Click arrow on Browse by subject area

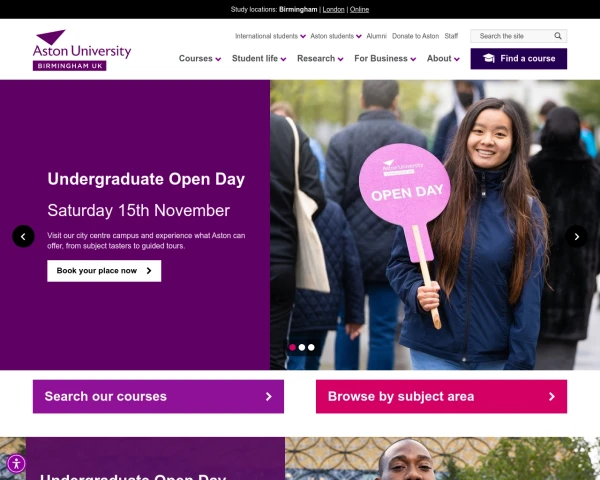[x=552, y=397]
